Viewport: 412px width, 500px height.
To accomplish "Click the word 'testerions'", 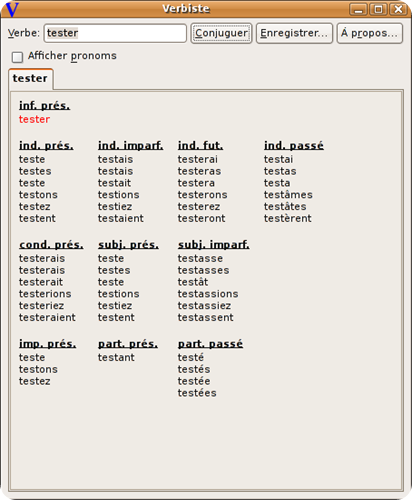I will [x=45, y=294].
